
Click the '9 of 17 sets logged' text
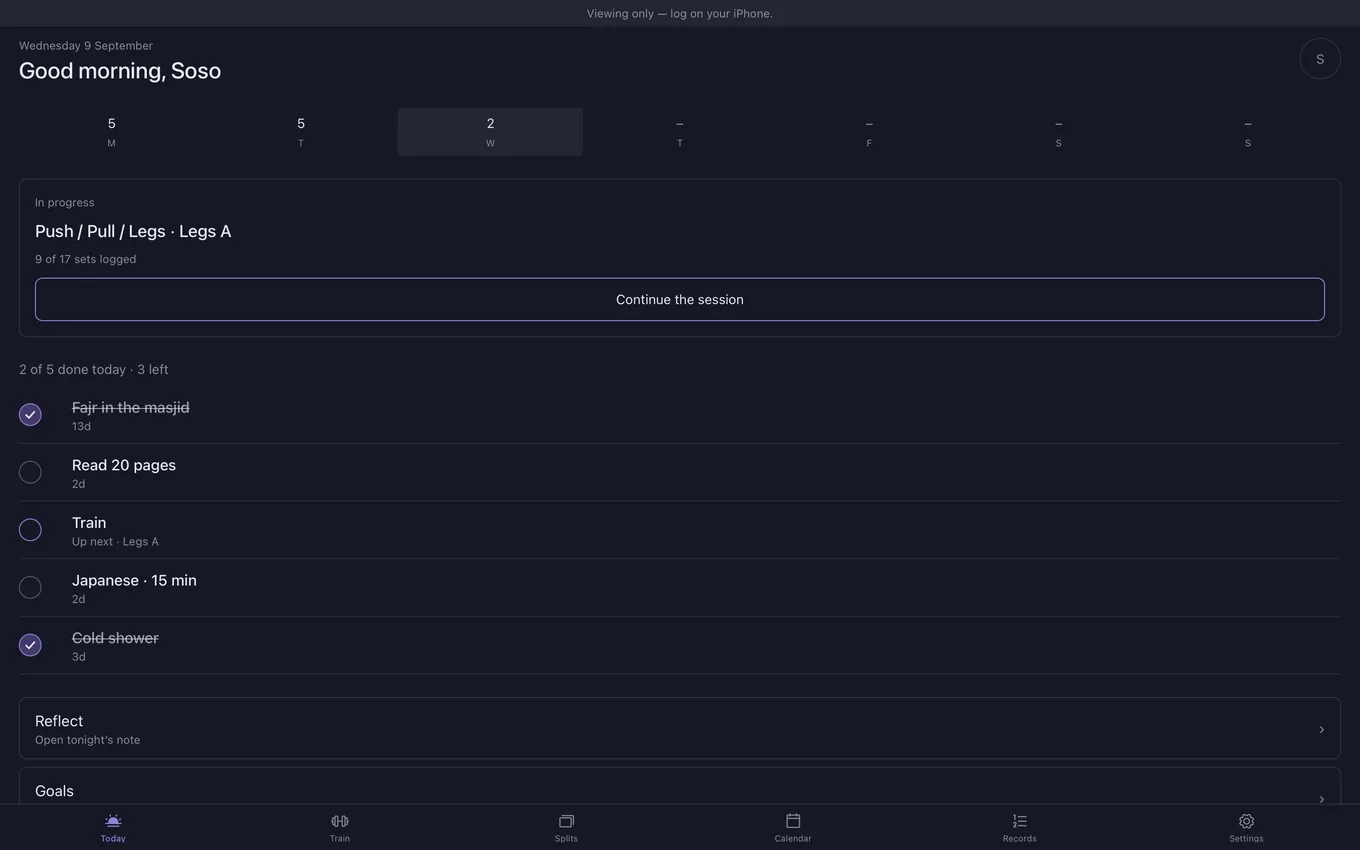click(x=85, y=259)
